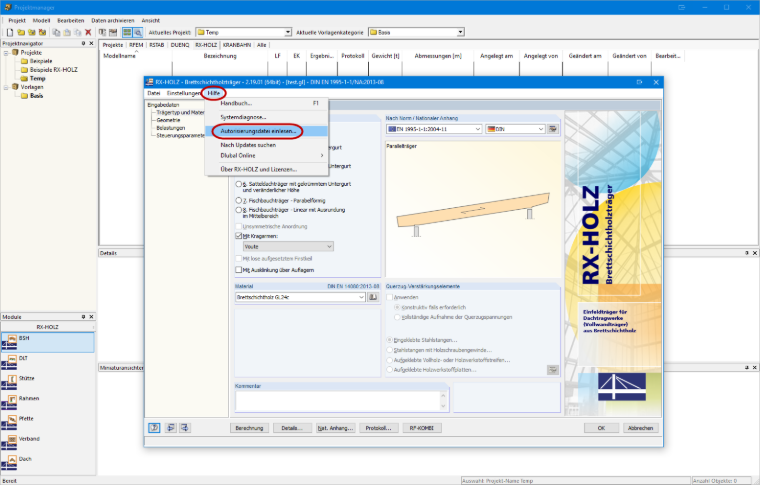760x485 pixels.
Task: Open the DLT module
Action: coord(10,362)
